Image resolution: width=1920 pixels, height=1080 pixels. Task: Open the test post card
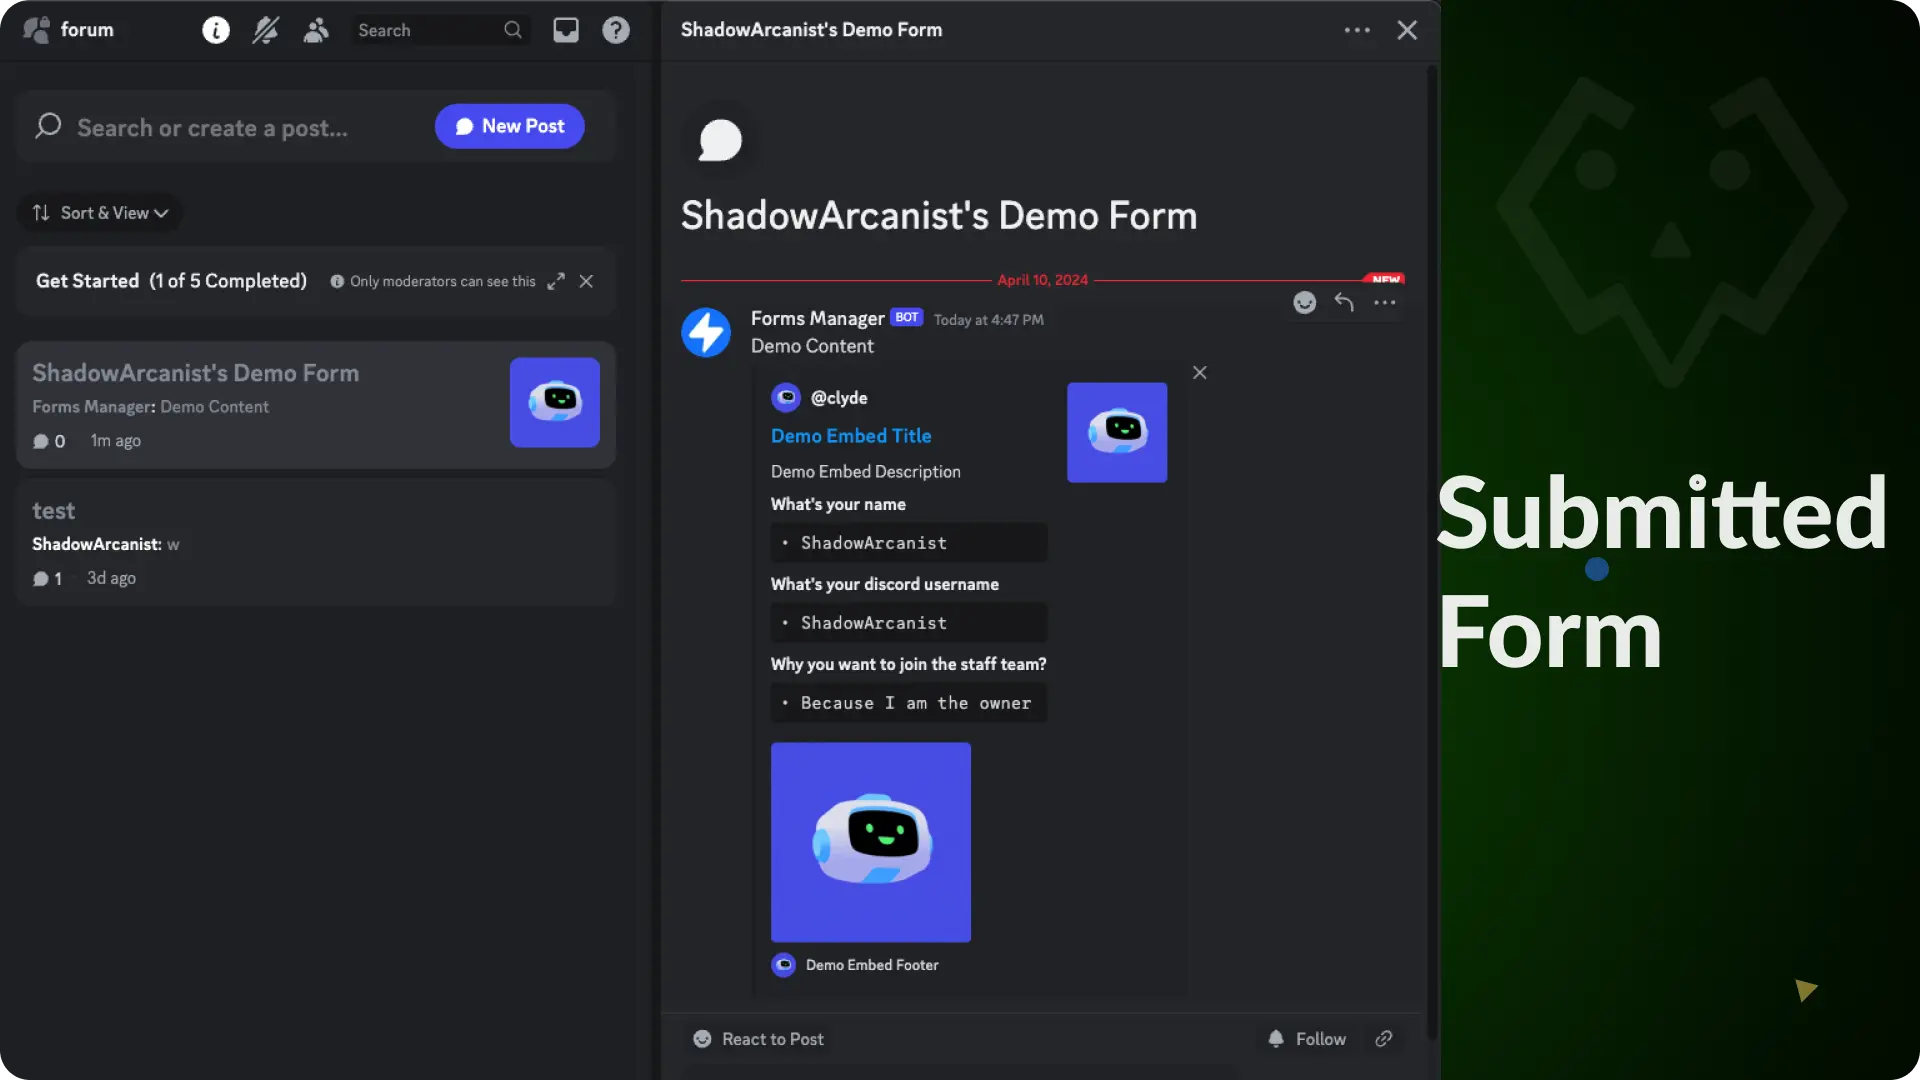[x=316, y=543]
